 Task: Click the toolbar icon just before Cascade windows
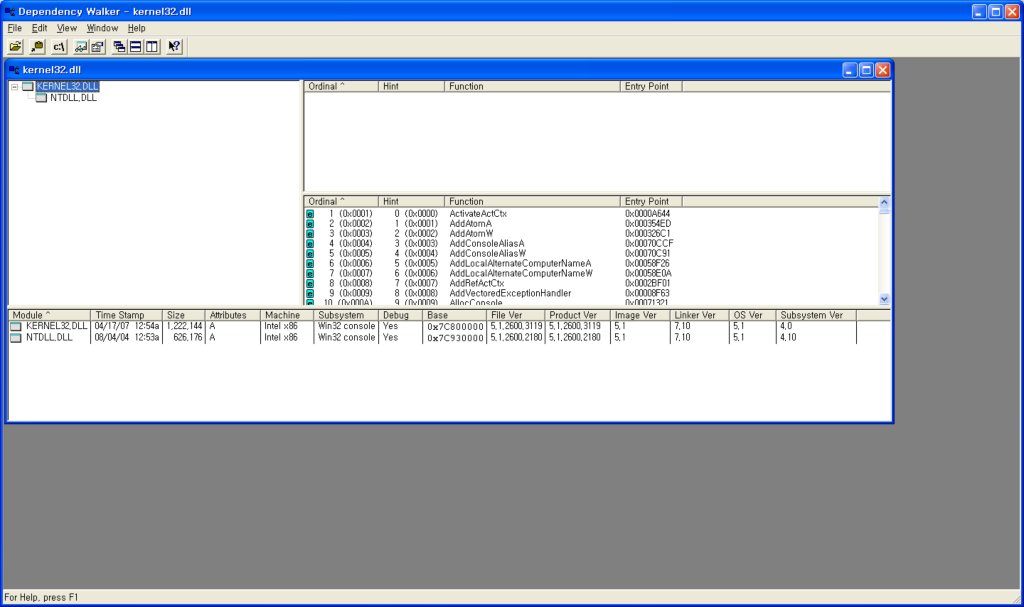tap(97, 46)
